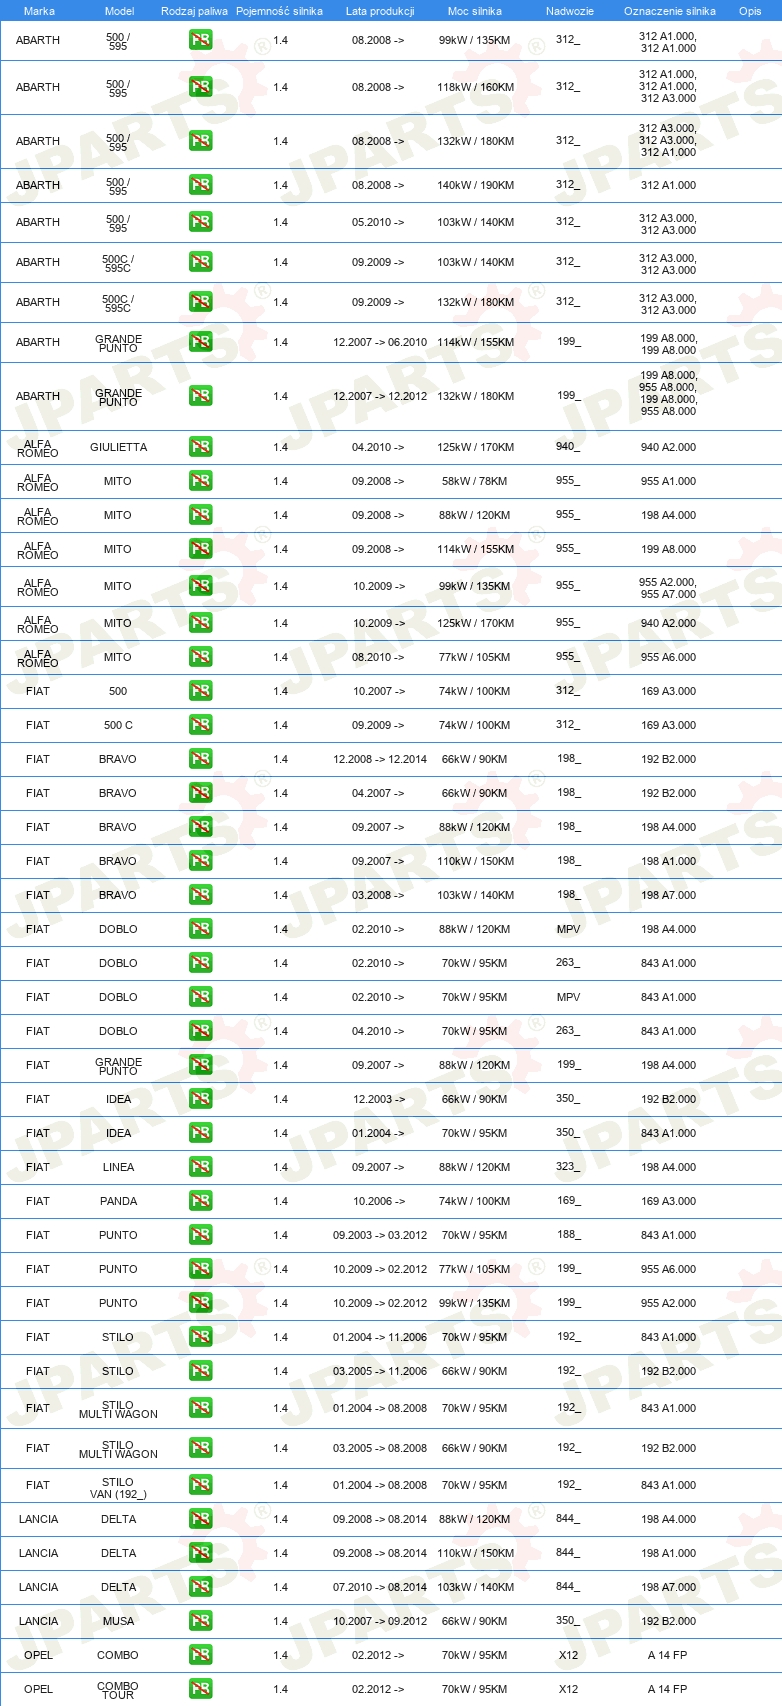Click the fuel icon in Lancia Musa row

[200, 1621]
